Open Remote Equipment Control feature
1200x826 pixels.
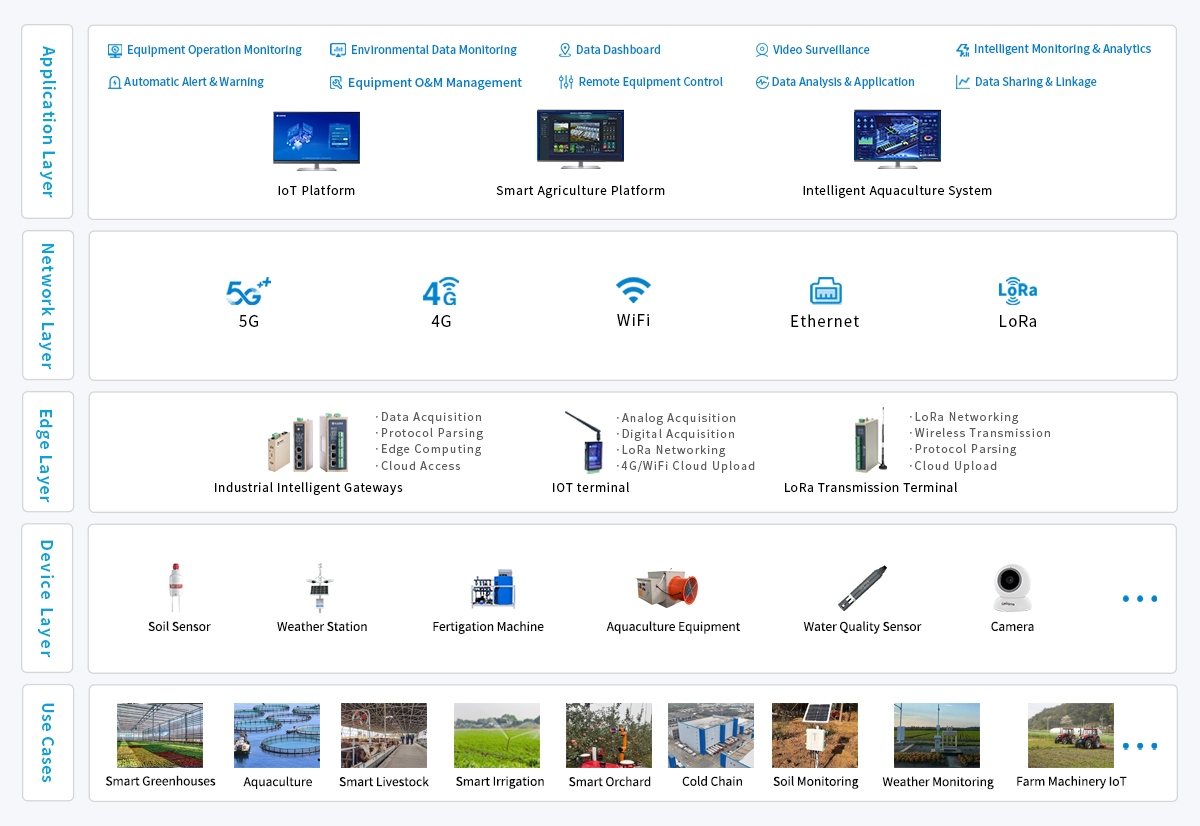click(x=641, y=82)
